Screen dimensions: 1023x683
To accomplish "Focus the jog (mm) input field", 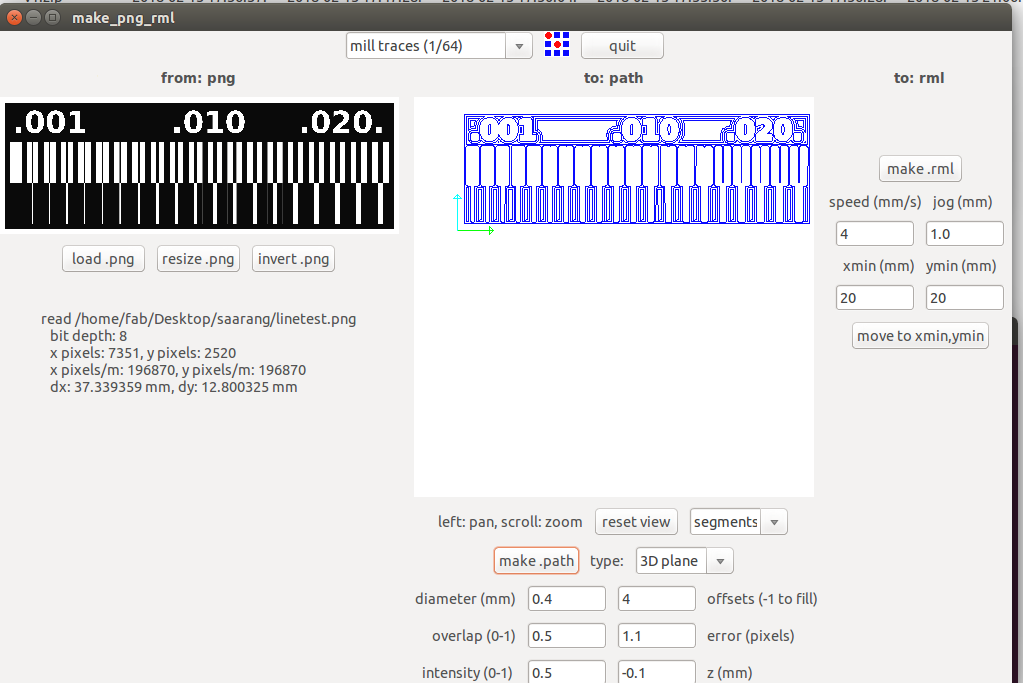I will [964, 234].
